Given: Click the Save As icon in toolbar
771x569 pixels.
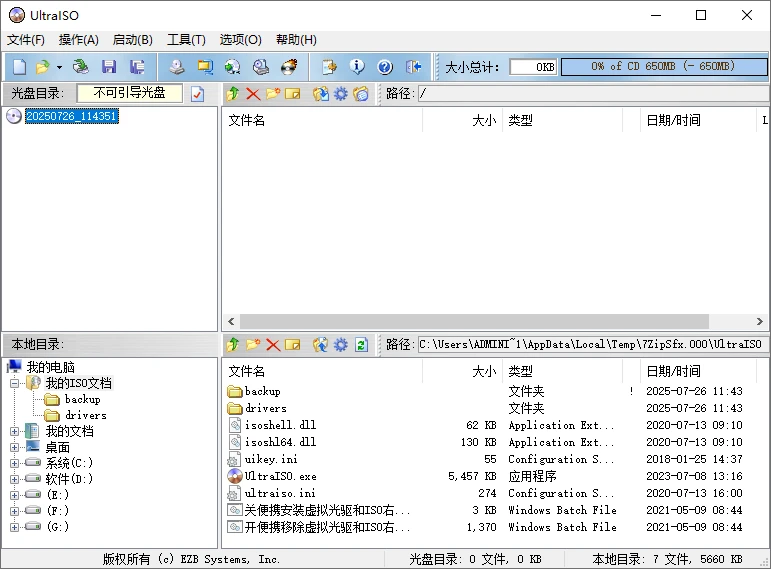Looking at the screenshot, I should tap(137, 67).
